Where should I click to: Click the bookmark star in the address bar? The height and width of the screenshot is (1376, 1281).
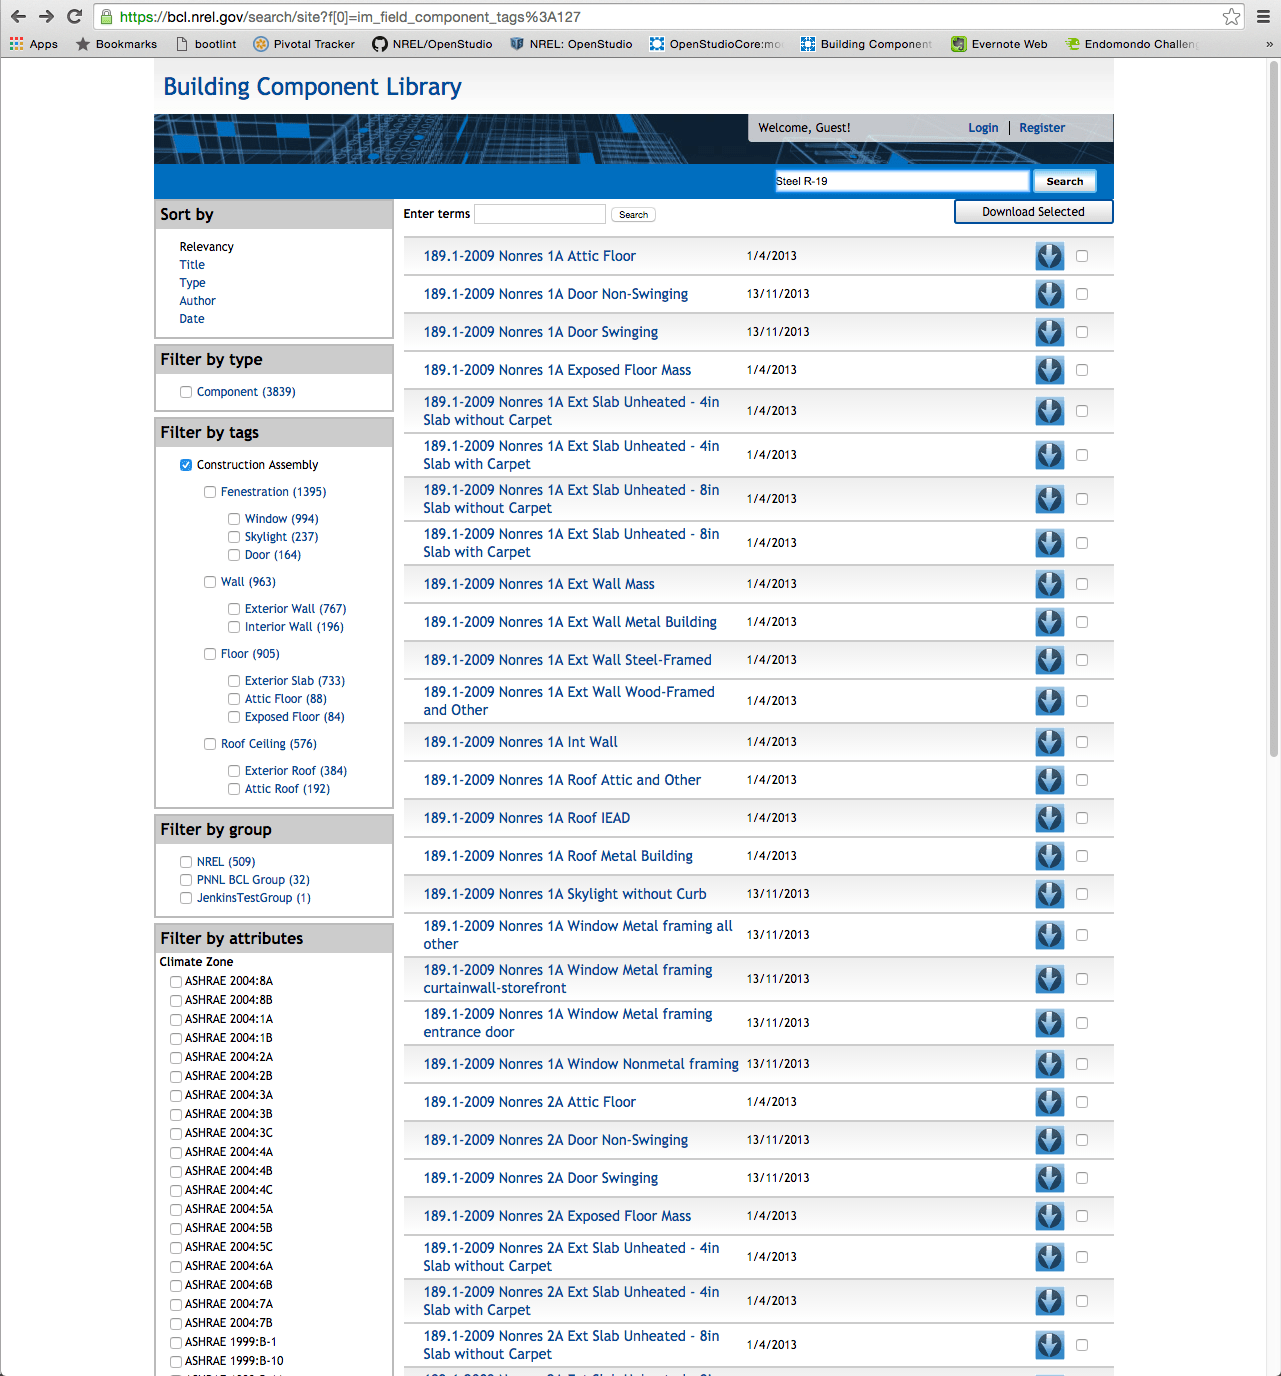tap(1231, 16)
